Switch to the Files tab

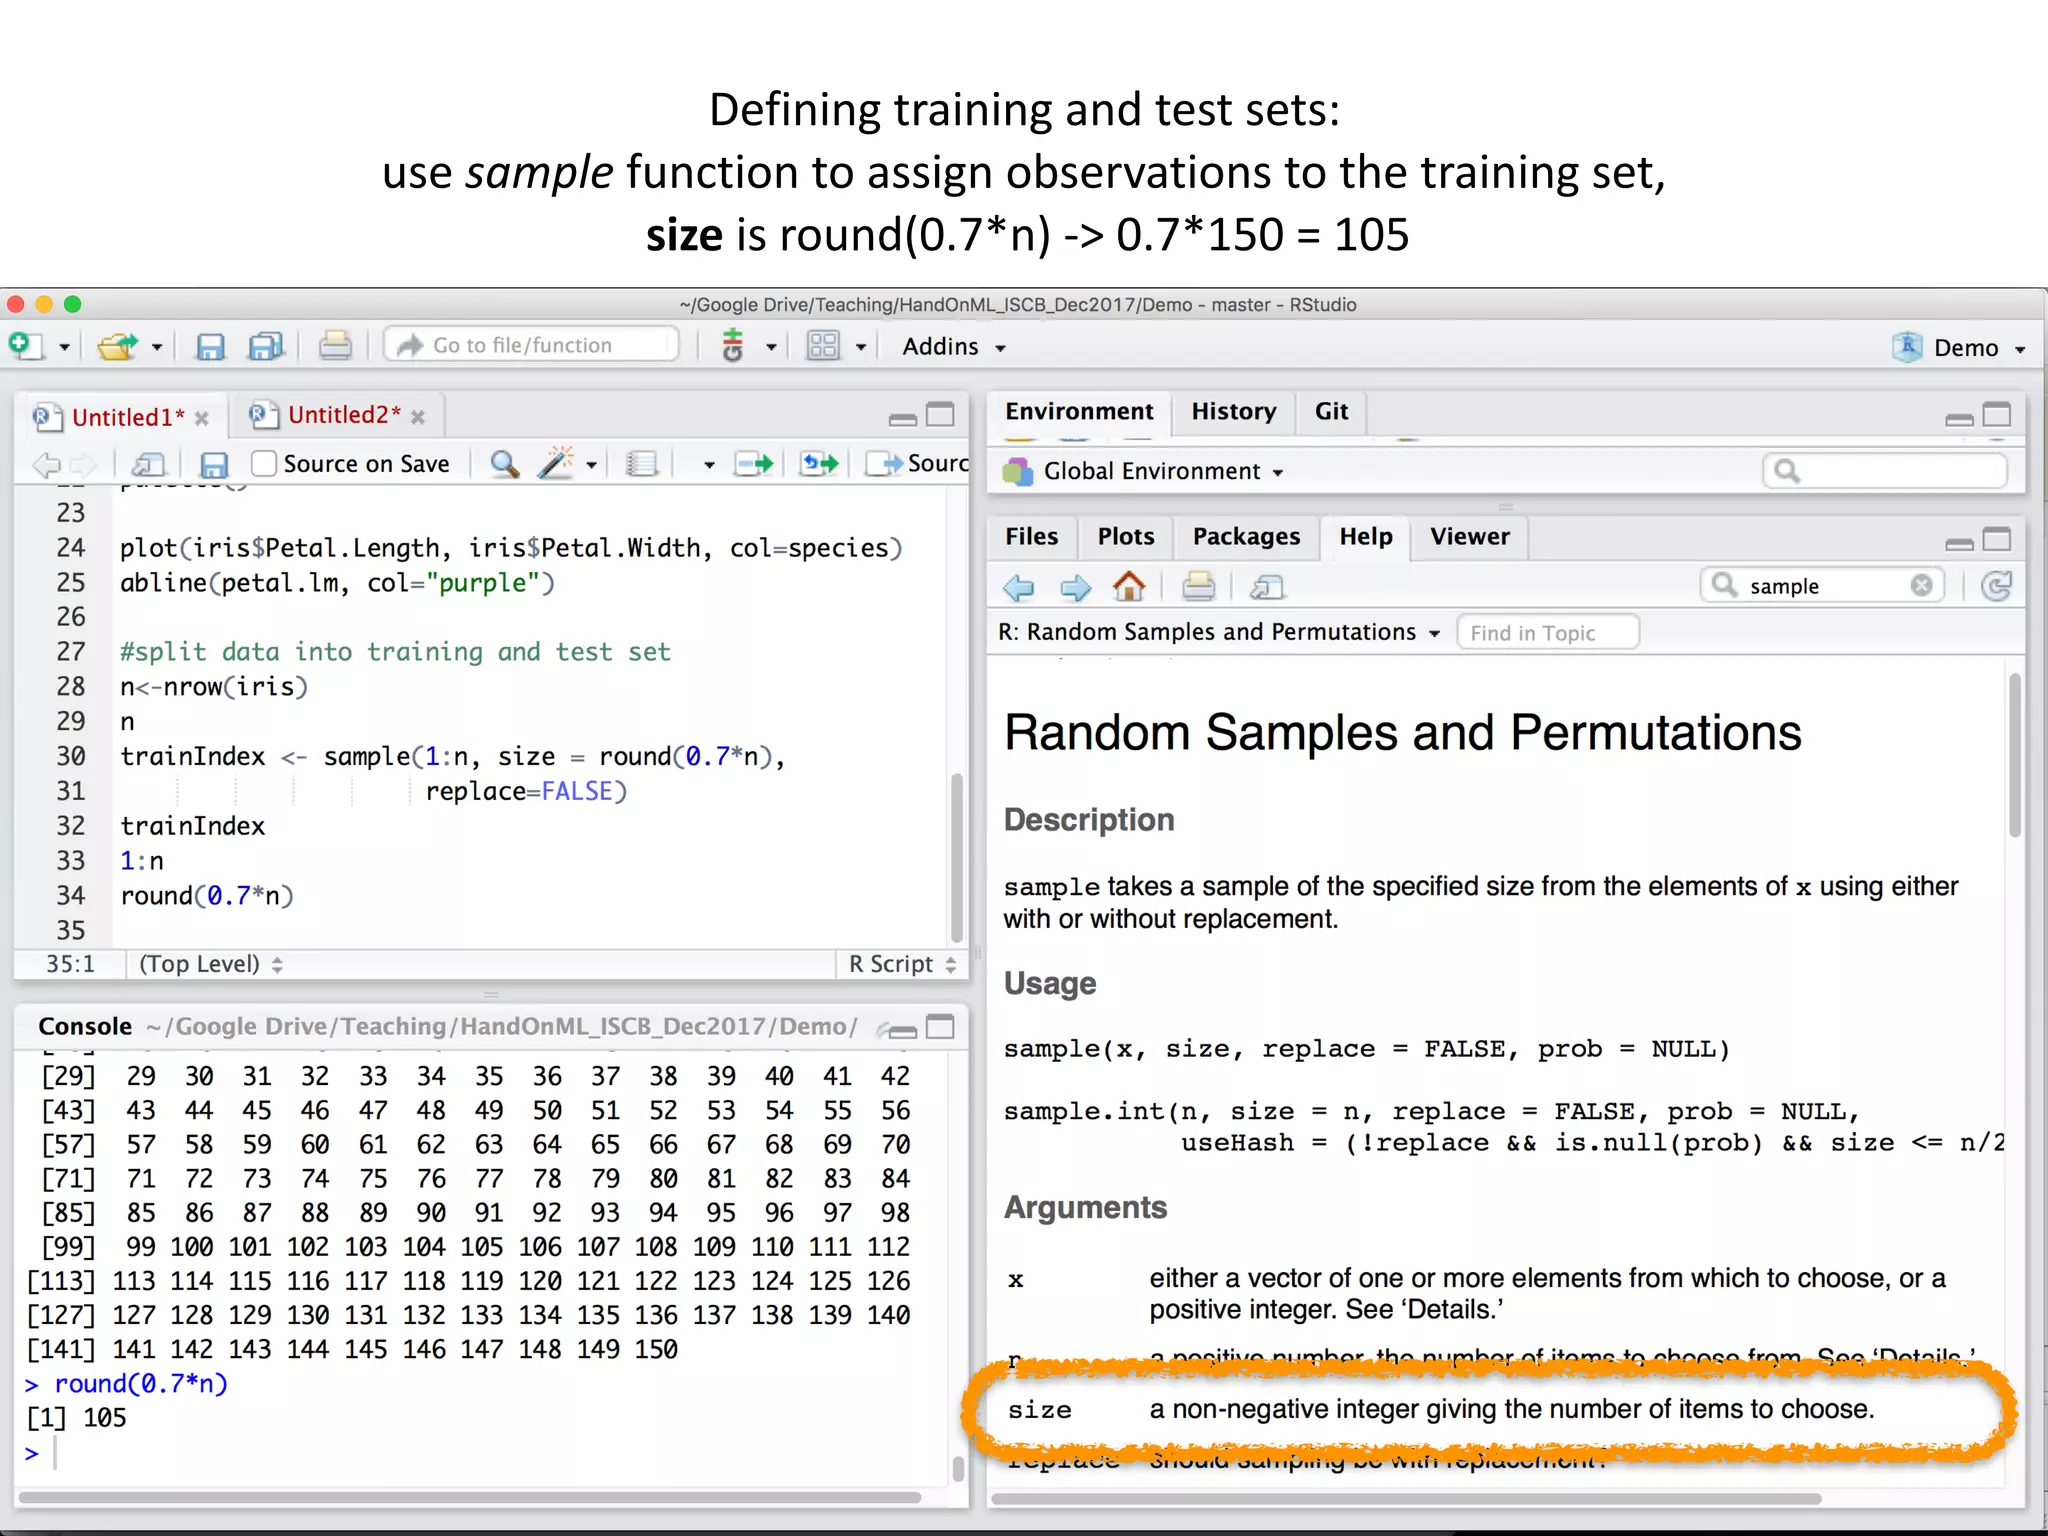pyautogui.click(x=1031, y=536)
